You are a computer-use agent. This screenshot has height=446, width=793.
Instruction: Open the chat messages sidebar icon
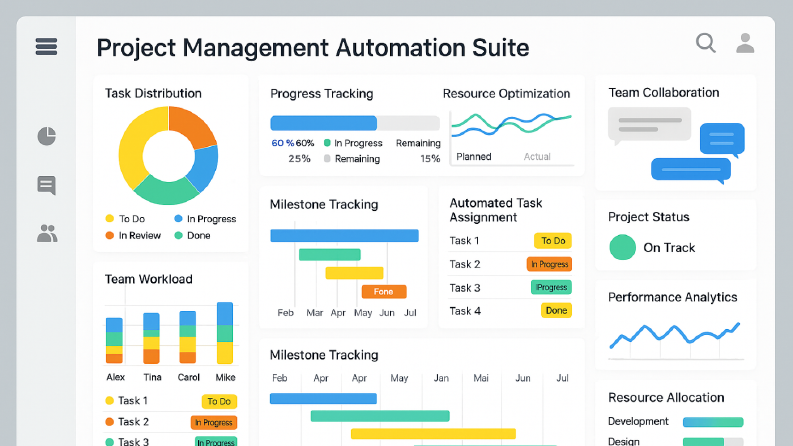(47, 186)
